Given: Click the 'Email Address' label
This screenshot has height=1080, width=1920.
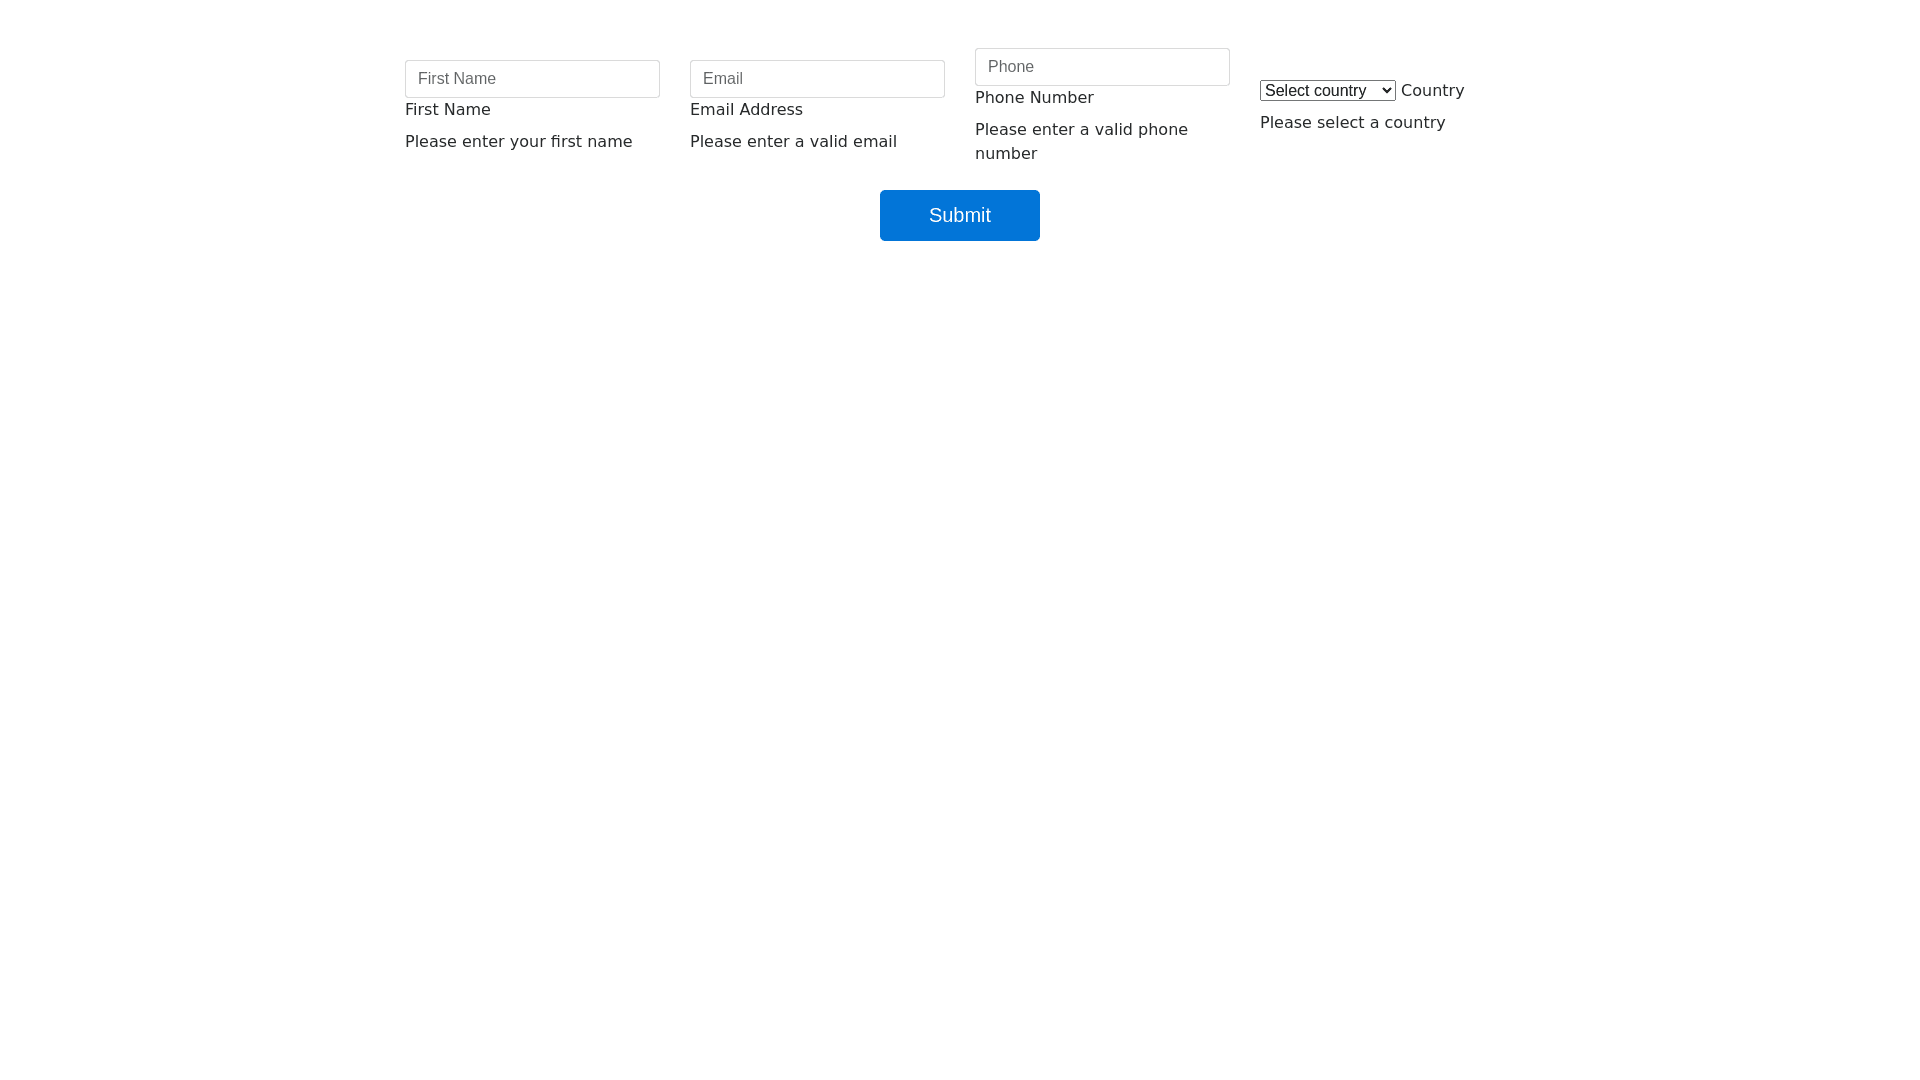Looking at the screenshot, I should click(x=746, y=110).
